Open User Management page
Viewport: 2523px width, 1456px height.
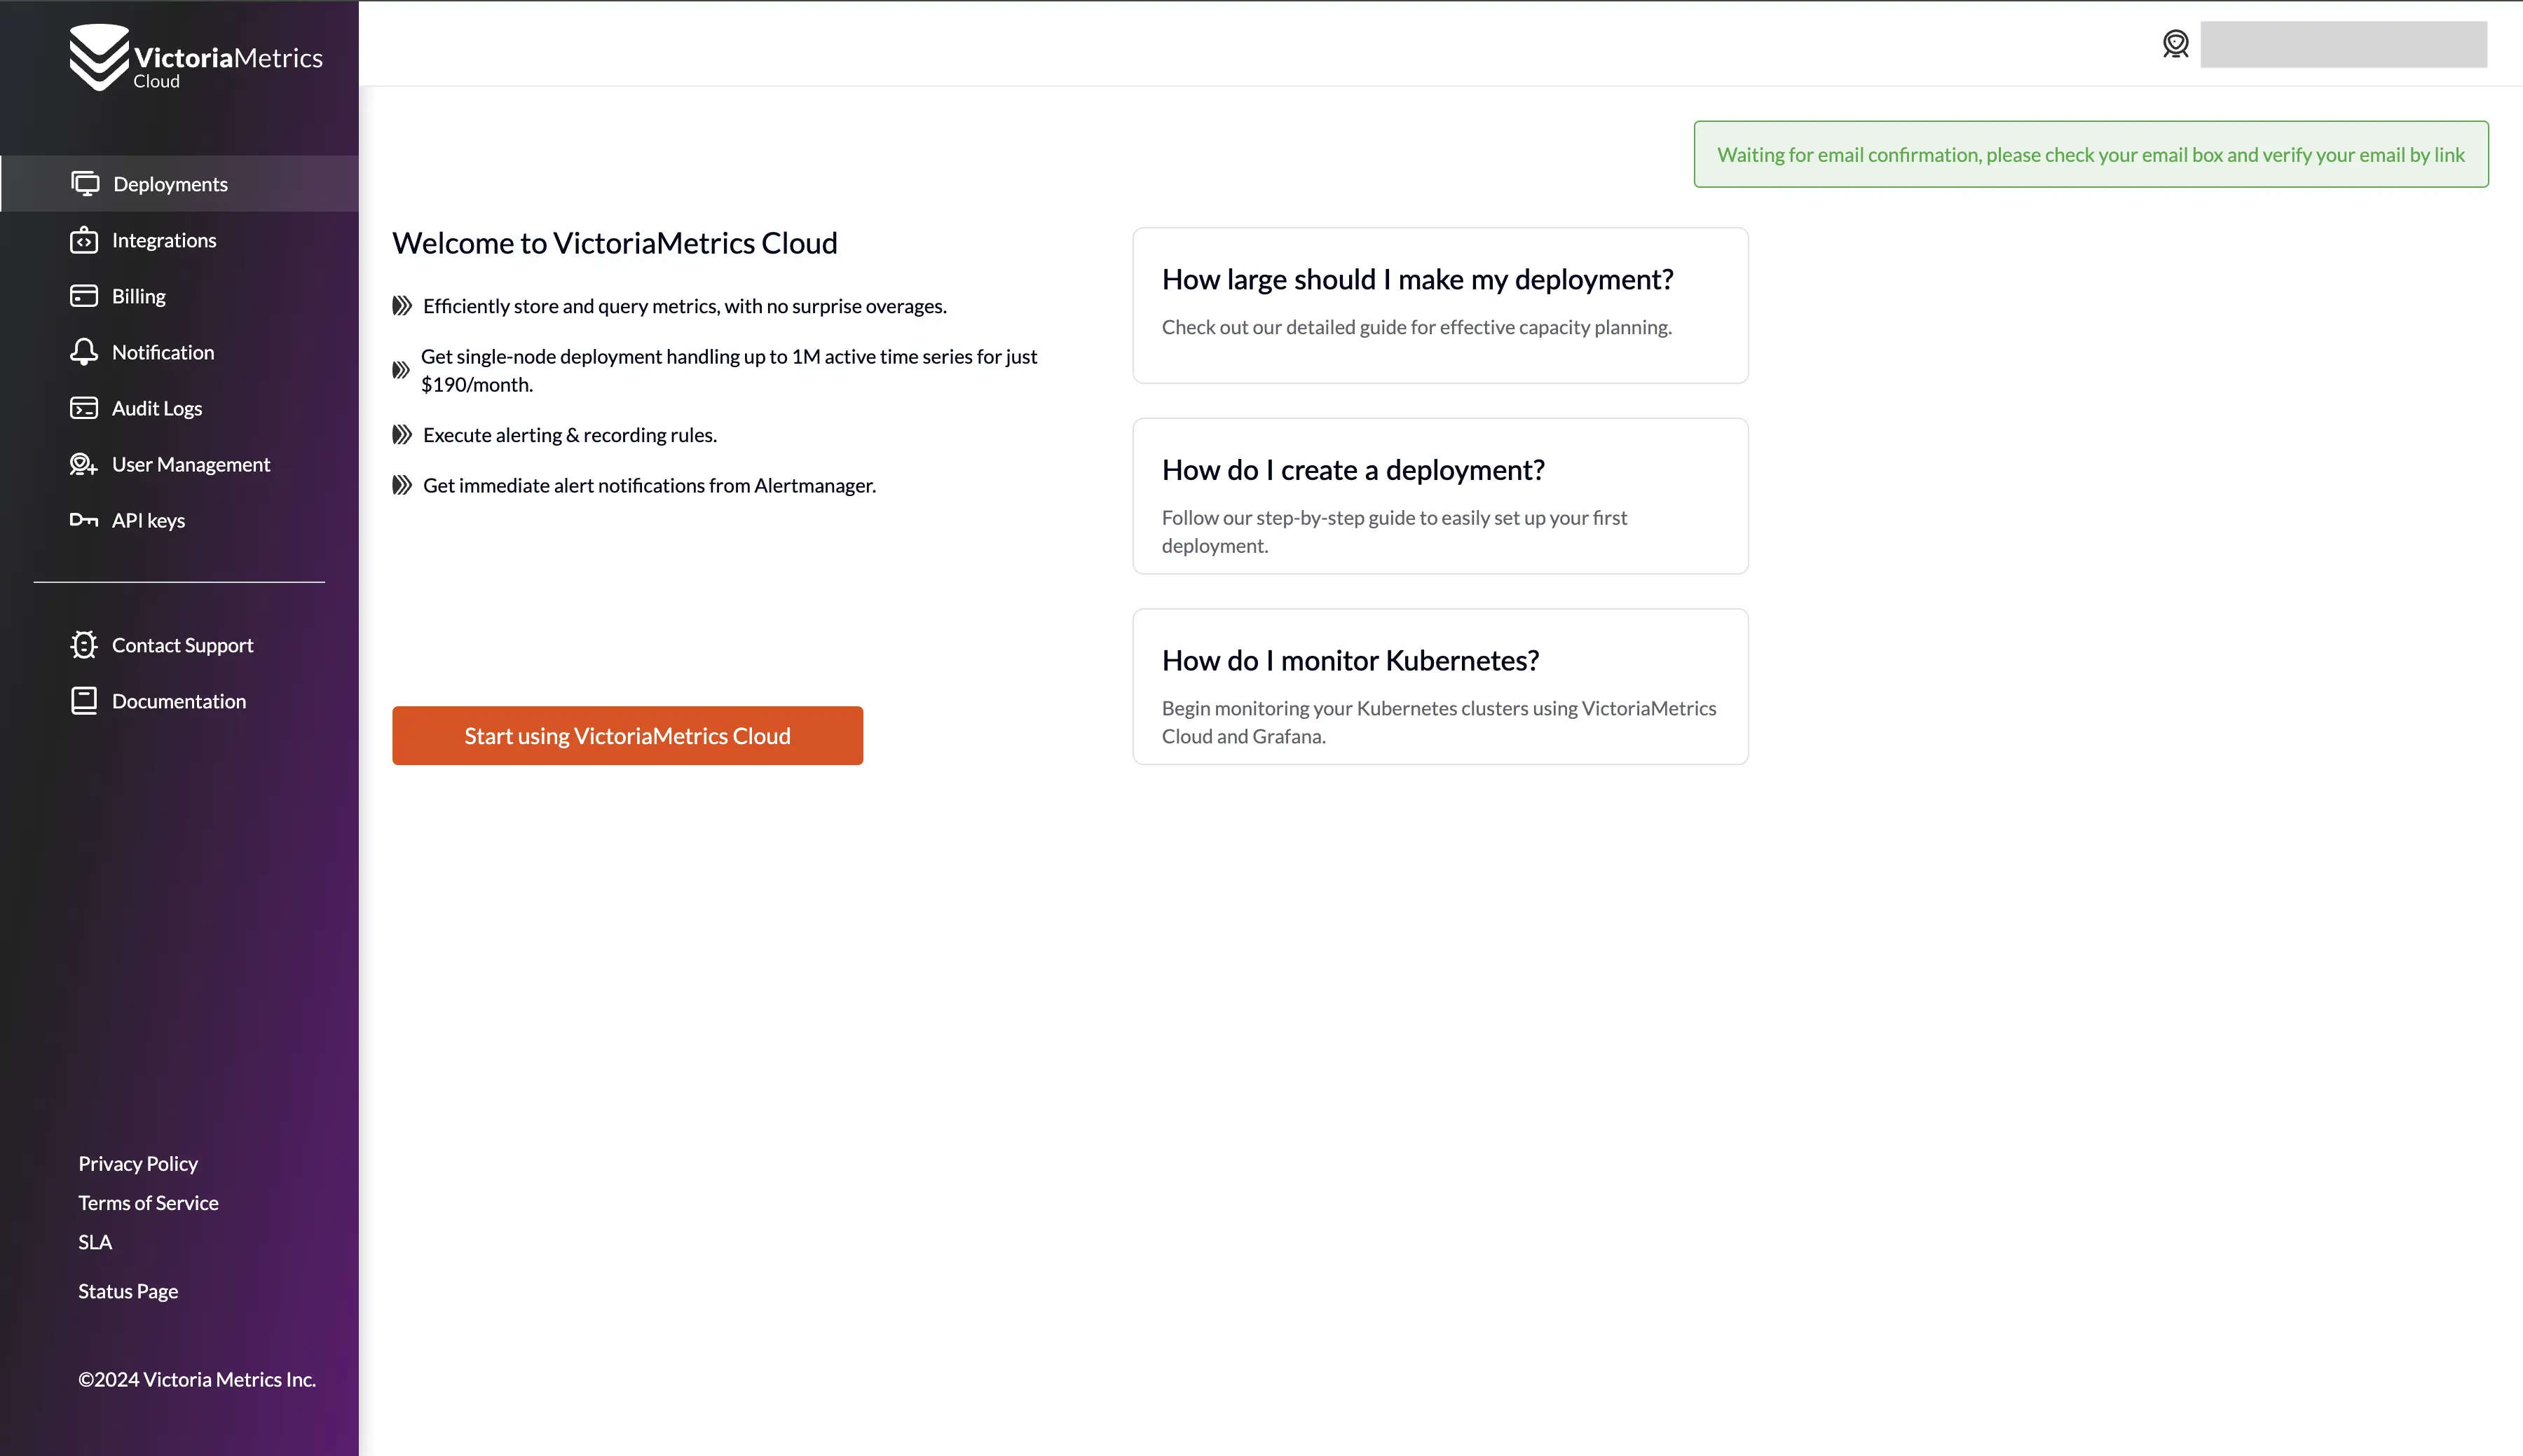pos(179,464)
